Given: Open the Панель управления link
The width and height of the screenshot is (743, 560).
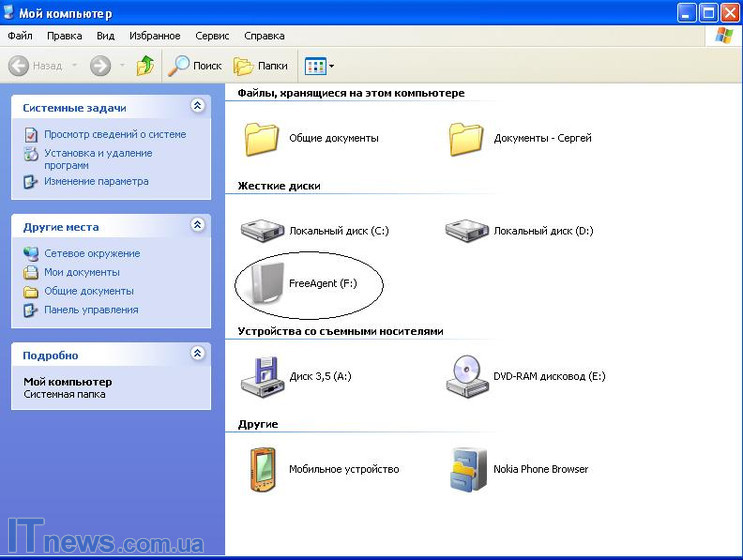Looking at the screenshot, I should [91, 310].
